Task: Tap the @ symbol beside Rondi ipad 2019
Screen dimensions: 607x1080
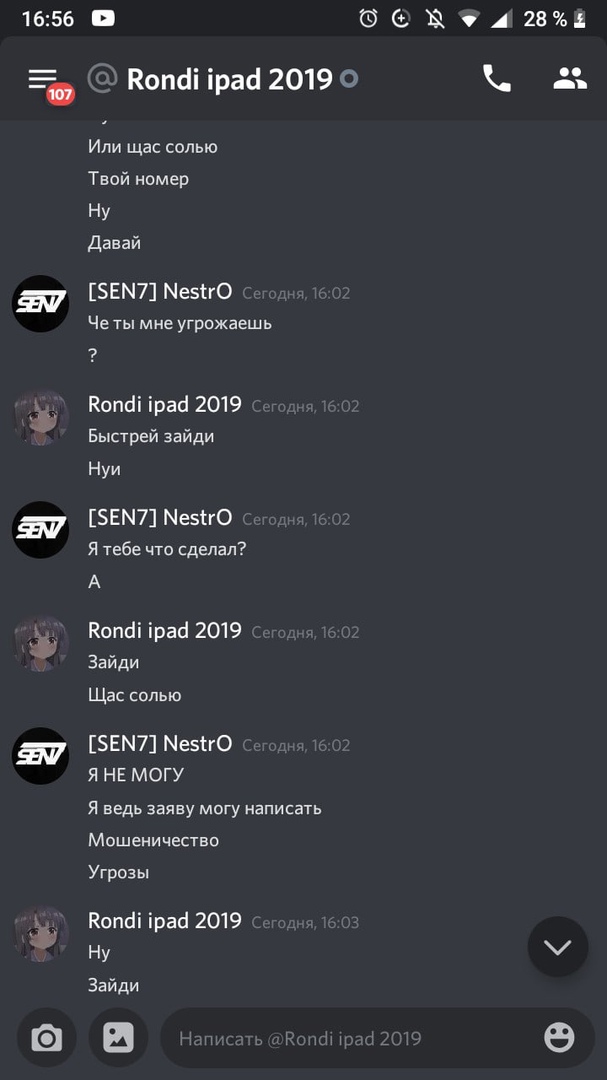Action: pyautogui.click(x=103, y=79)
